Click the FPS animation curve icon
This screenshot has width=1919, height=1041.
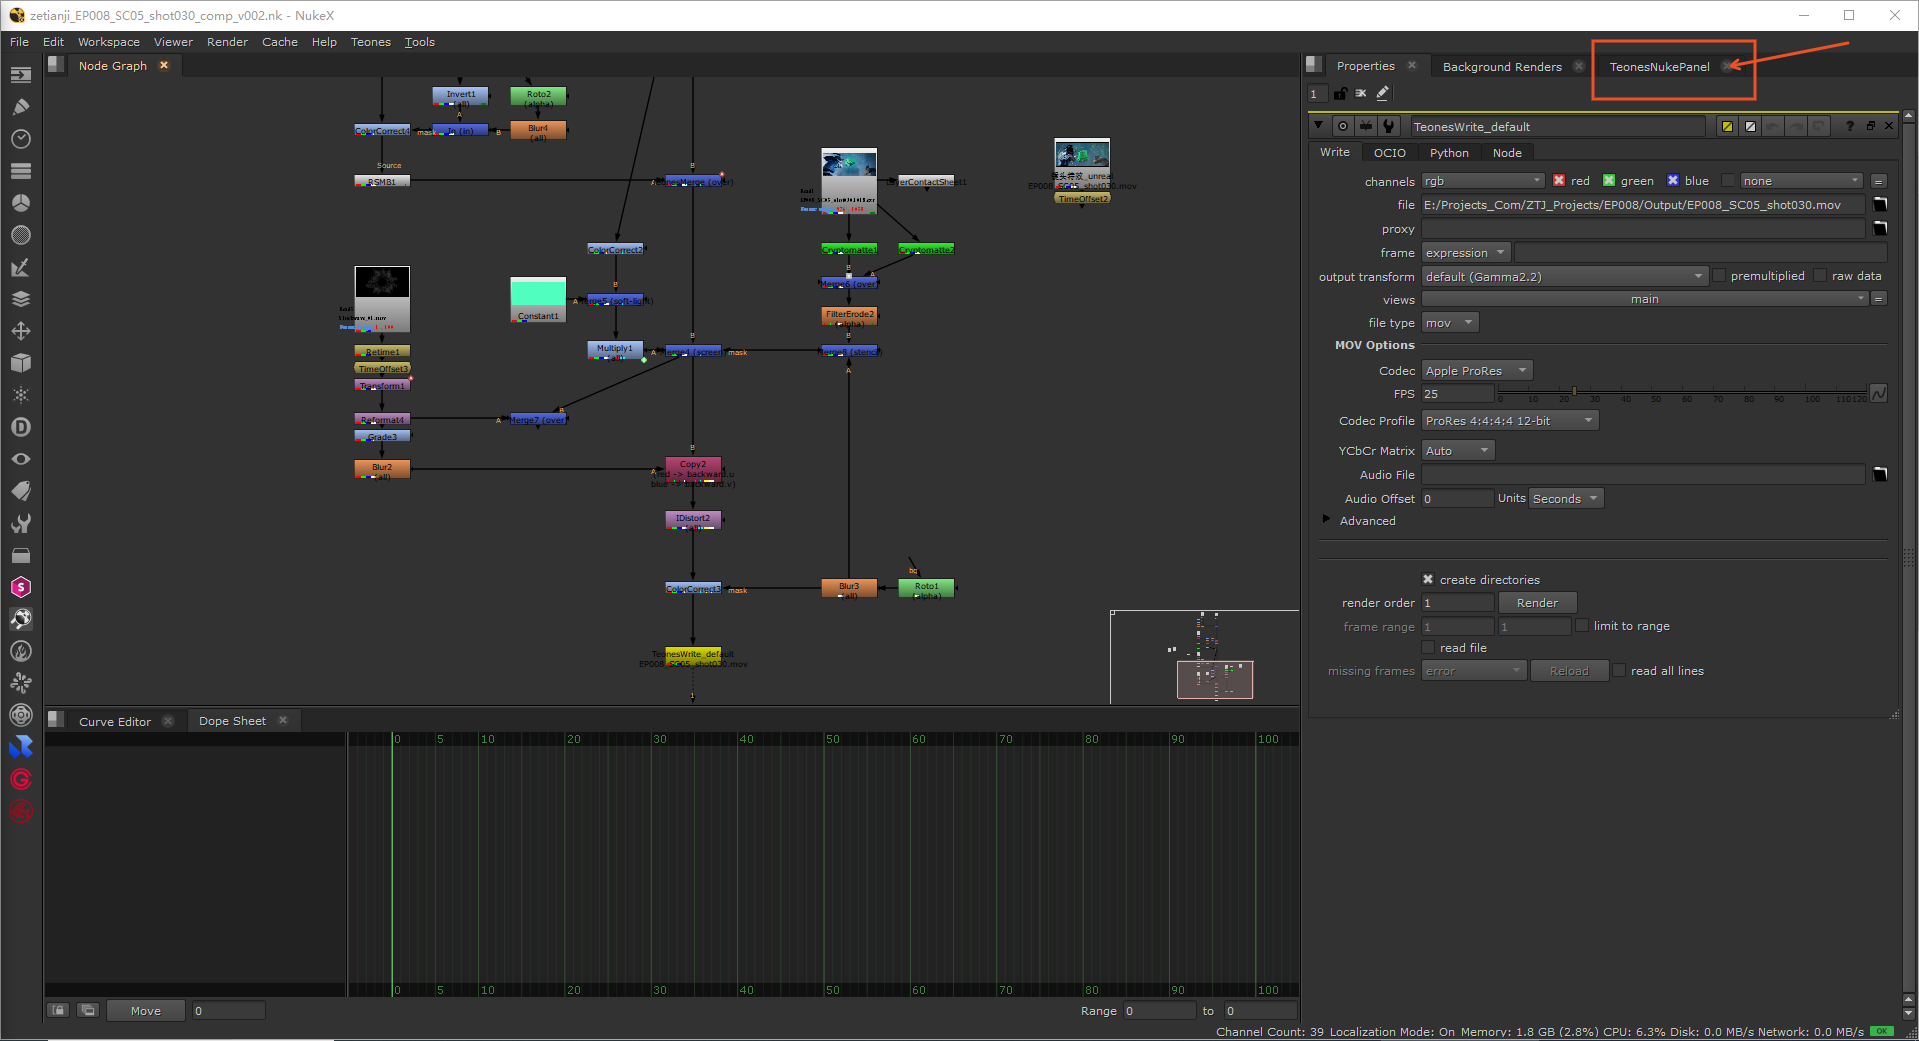click(1879, 394)
